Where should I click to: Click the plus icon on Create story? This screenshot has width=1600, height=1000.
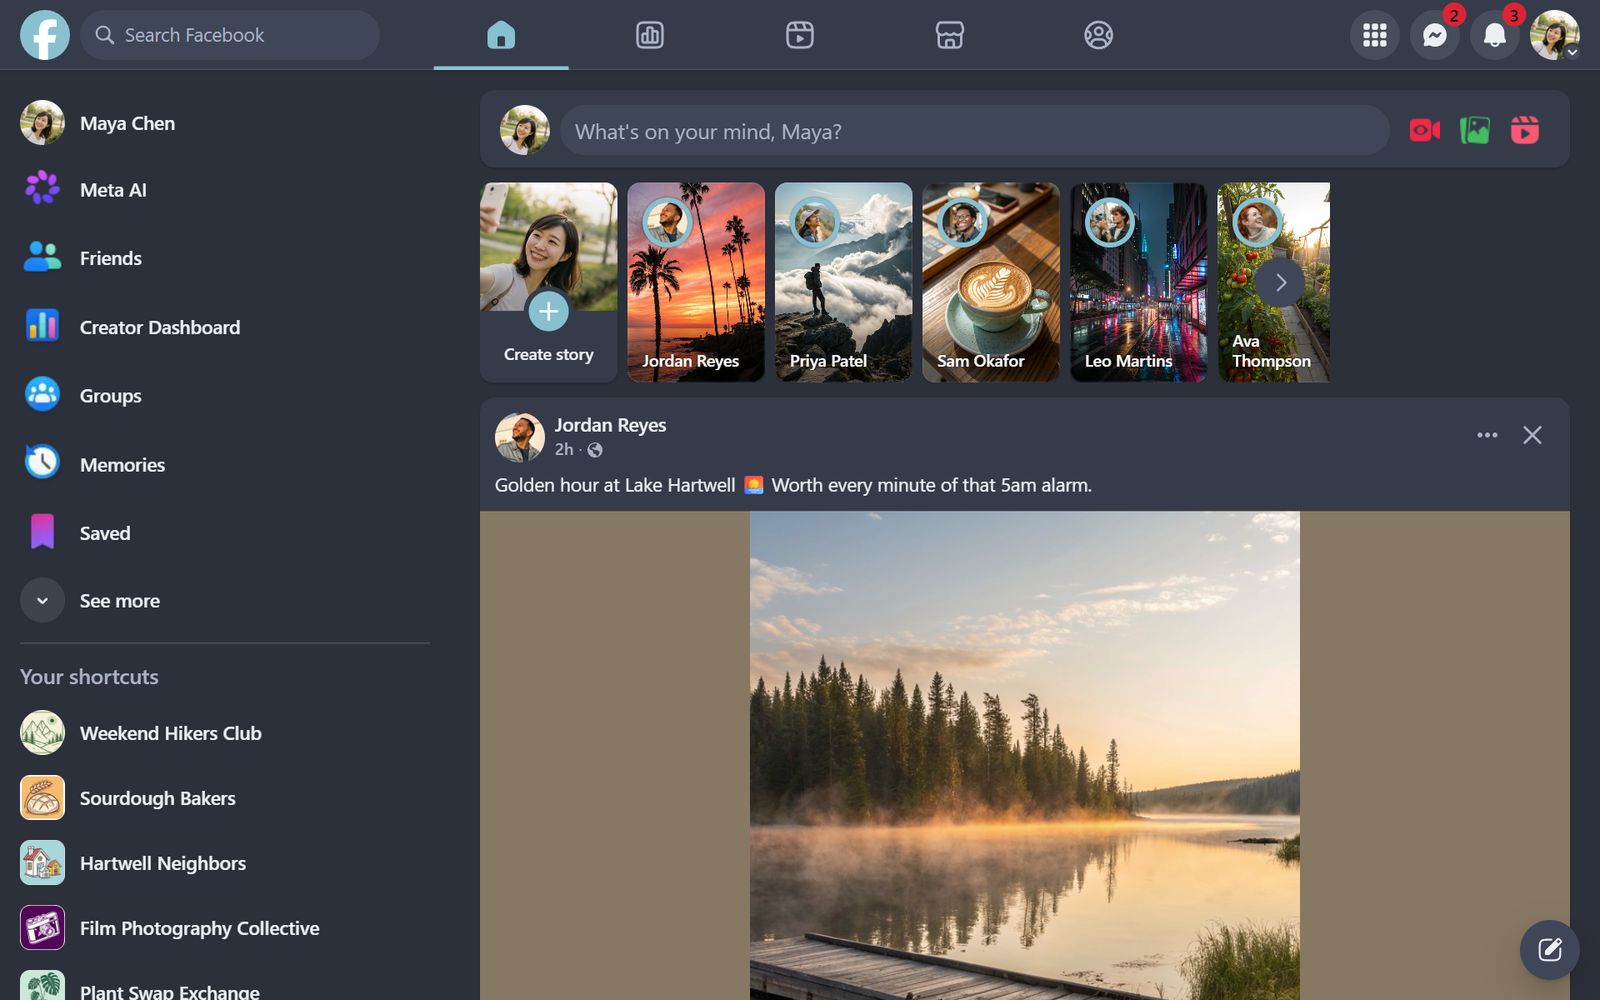click(x=548, y=311)
